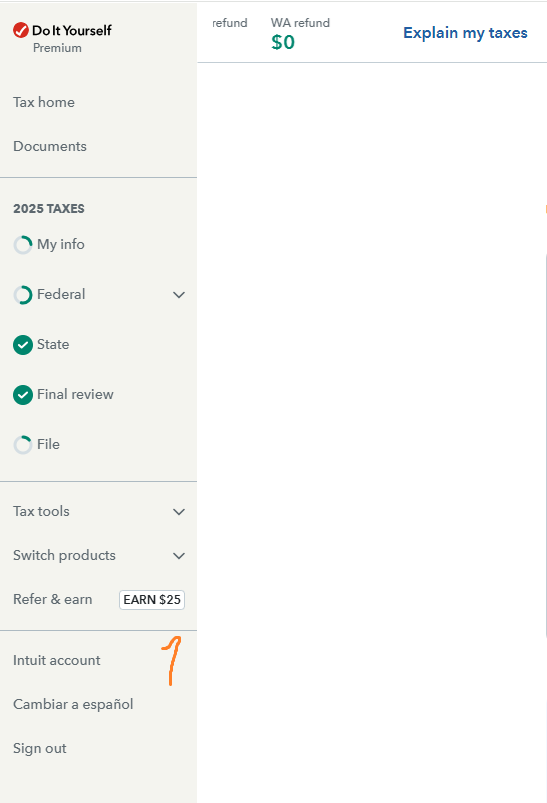This screenshot has height=803, width=547.
Task: Click the Federal progress ring icon
Action: coord(23,295)
